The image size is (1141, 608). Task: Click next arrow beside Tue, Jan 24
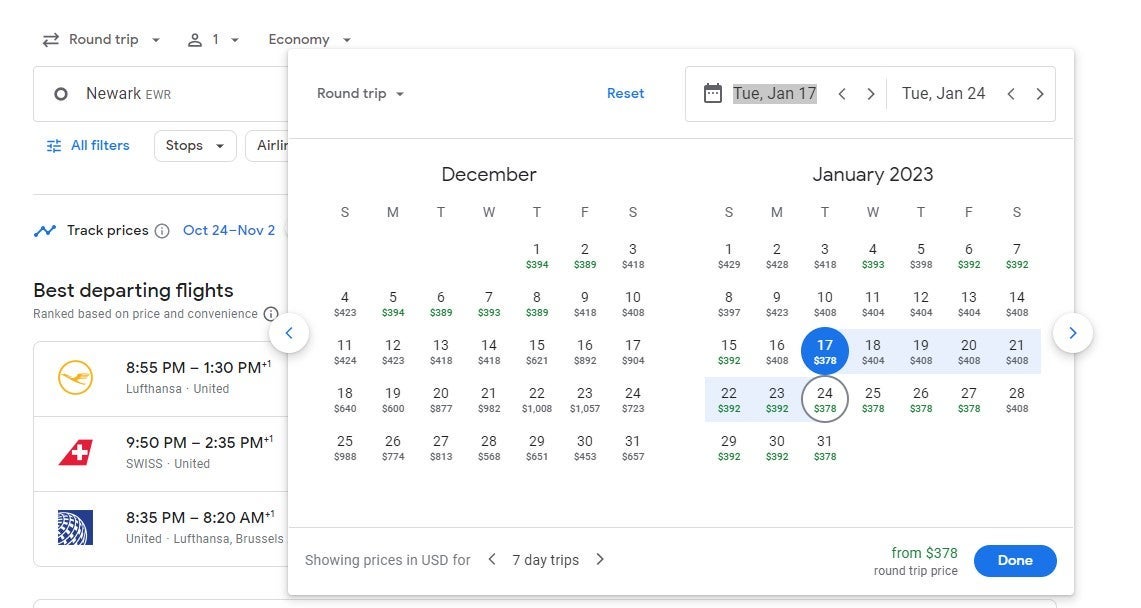[1040, 94]
